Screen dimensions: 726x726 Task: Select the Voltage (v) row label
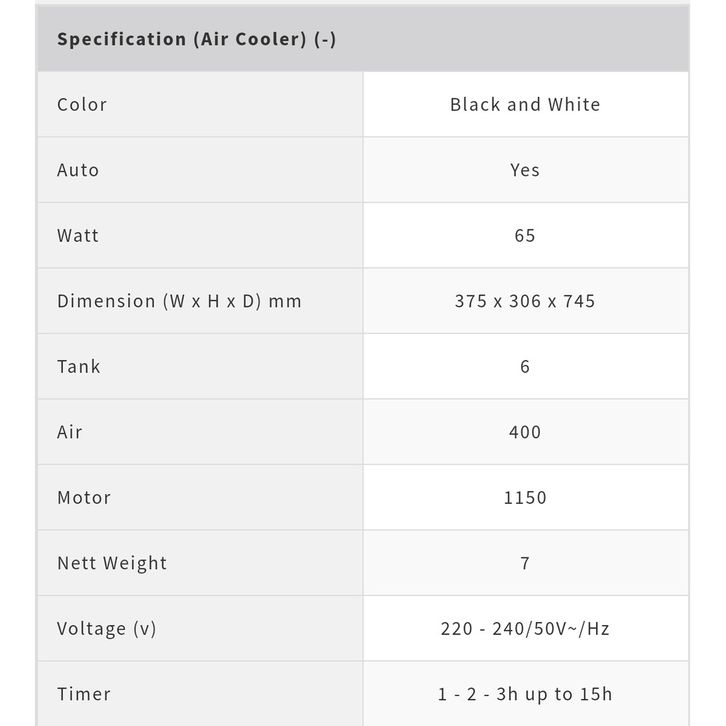coord(107,629)
